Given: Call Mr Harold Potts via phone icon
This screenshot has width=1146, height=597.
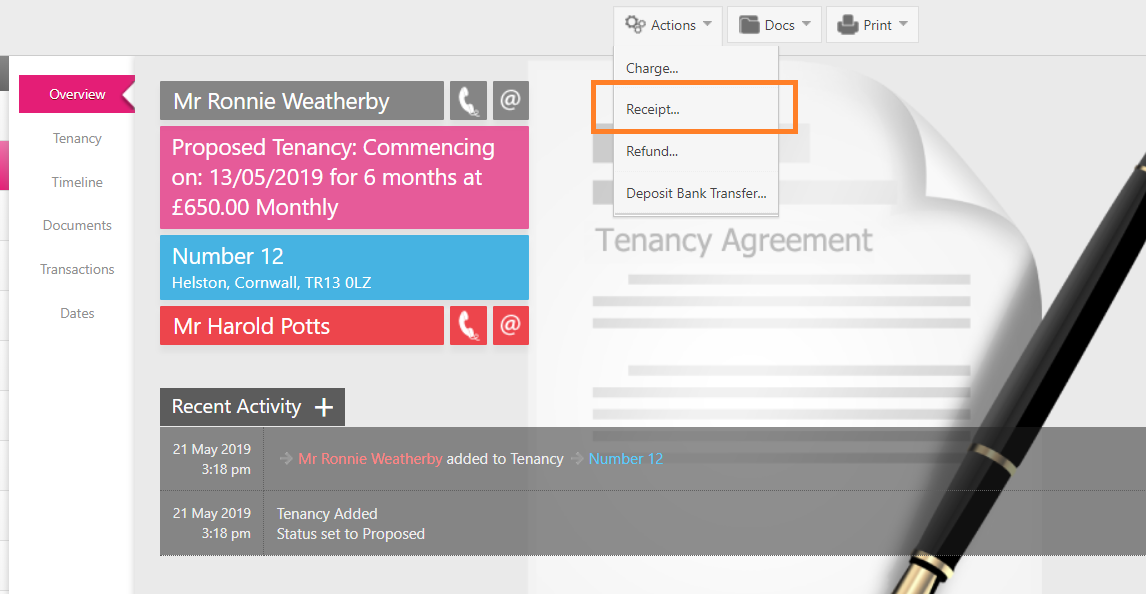Looking at the screenshot, I should click(x=468, y=325).
